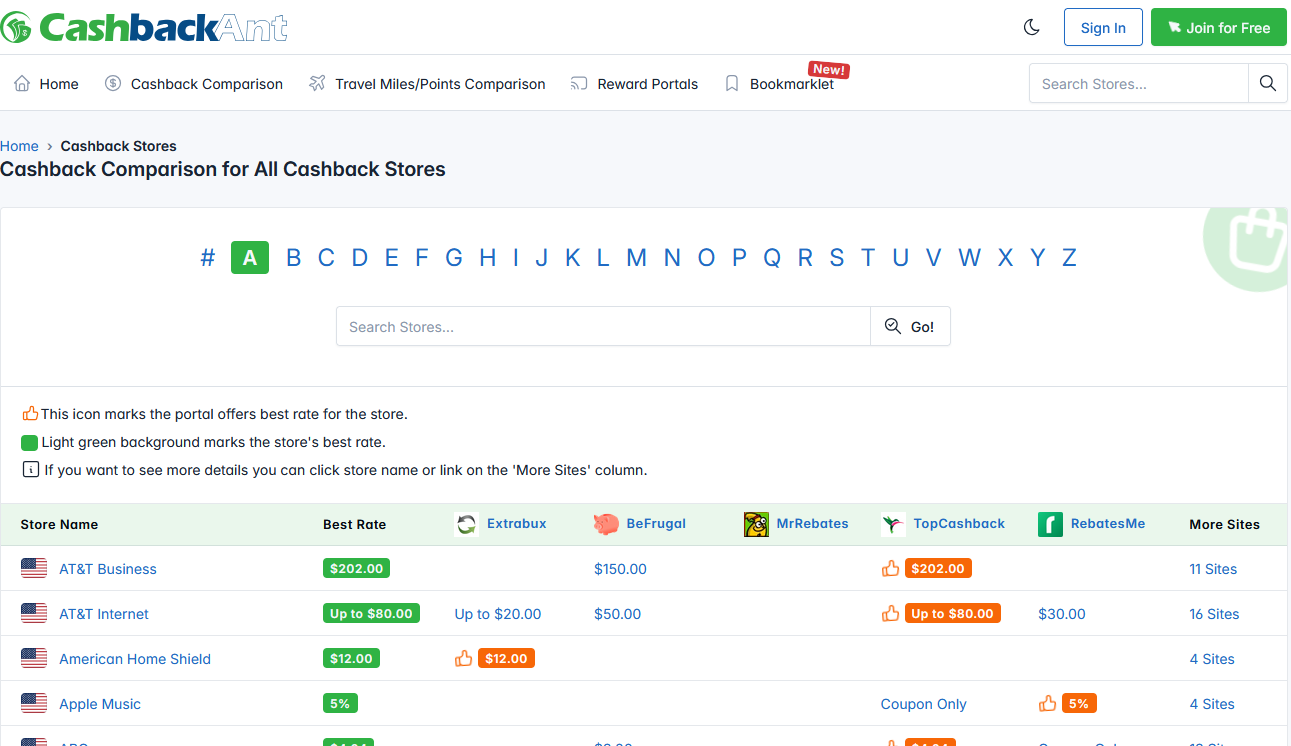The height and width of the screenshot is (746, 1291).
Task: Click BeFrugal $50.00 rate
Action: click(x=618, y=614)
